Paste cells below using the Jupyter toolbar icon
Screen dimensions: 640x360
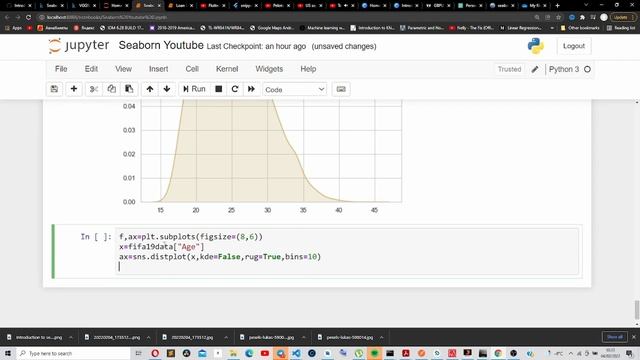click(129, 89)
